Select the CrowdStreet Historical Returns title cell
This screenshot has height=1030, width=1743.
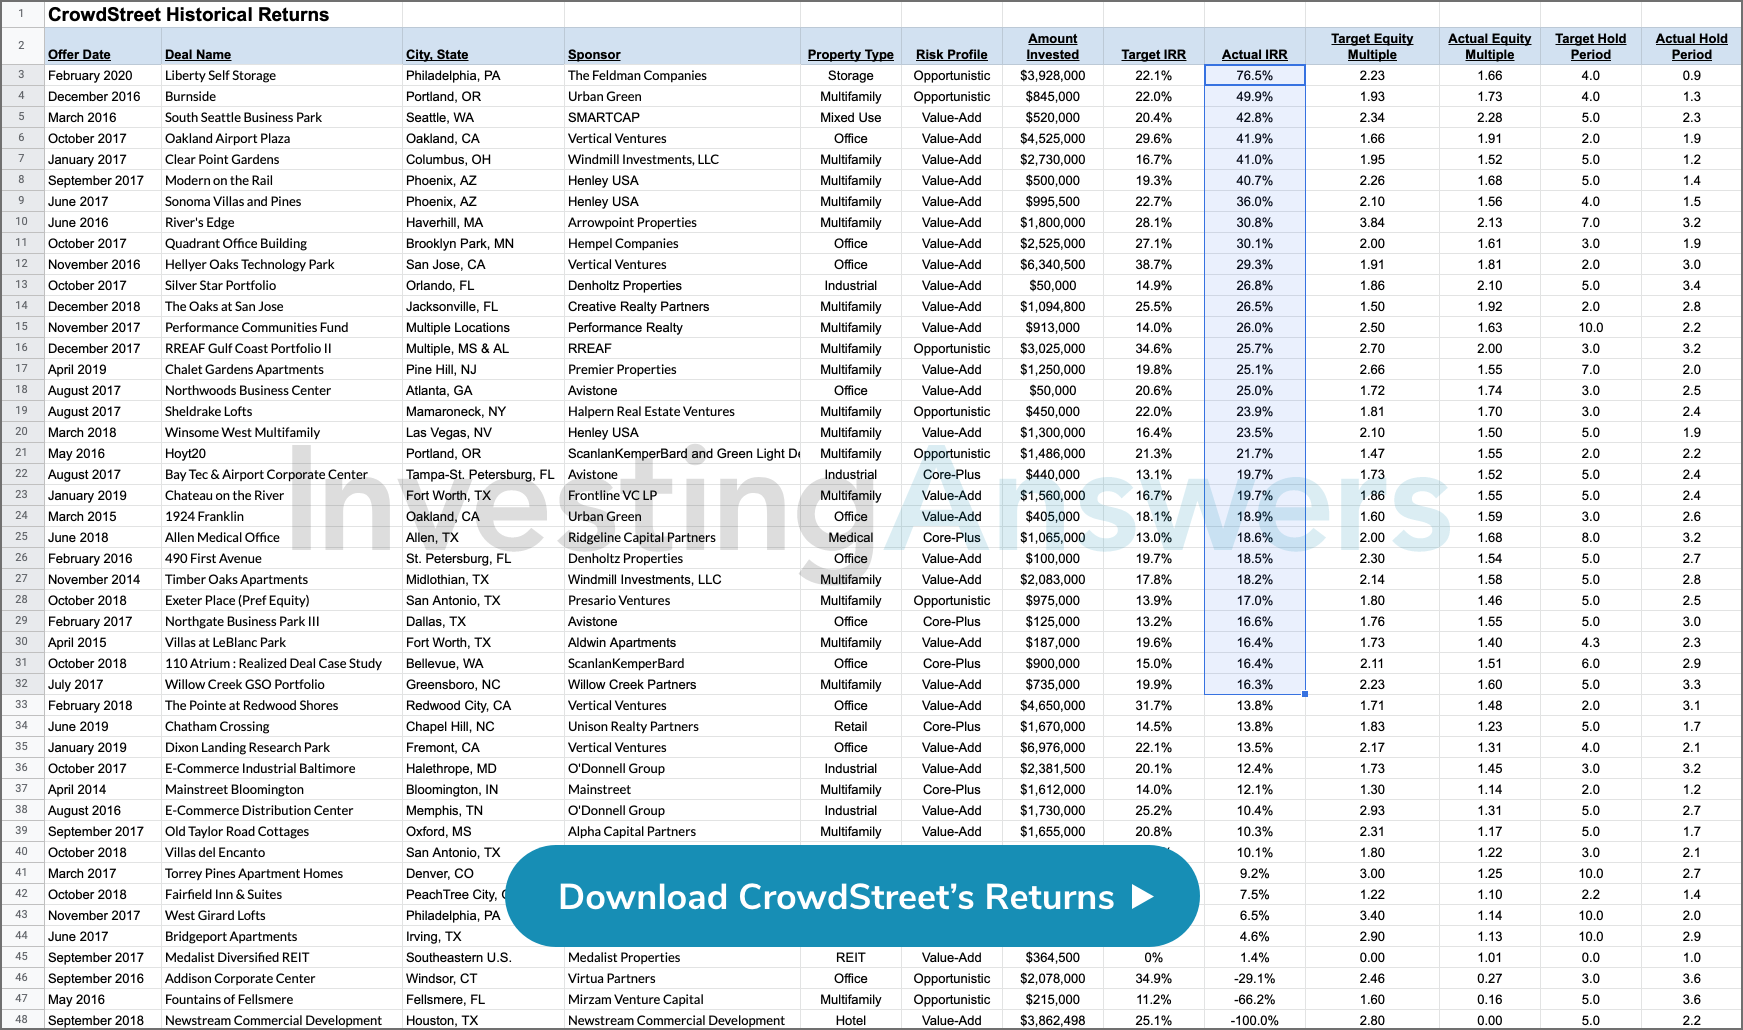189,14
